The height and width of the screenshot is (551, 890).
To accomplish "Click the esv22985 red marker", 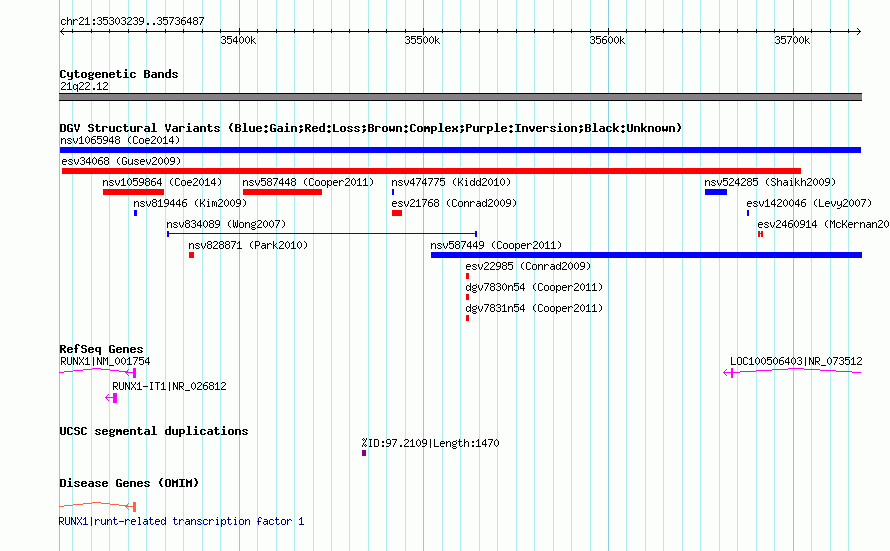I will pos(467,276).
